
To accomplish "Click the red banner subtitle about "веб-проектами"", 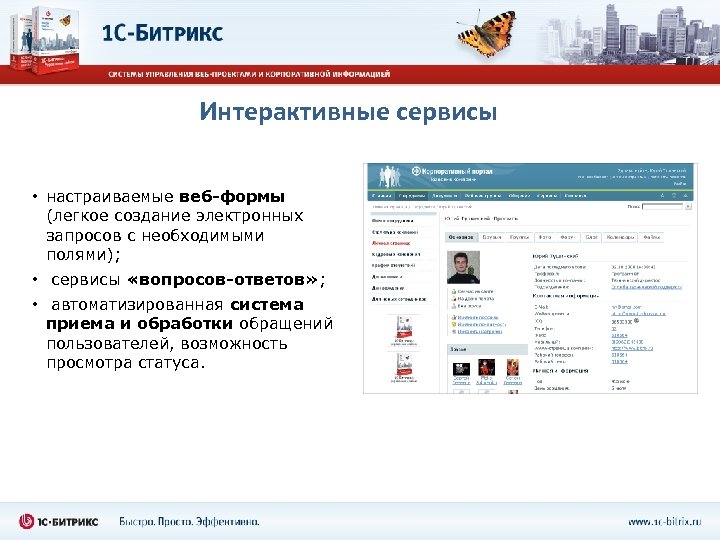I will 249,74.
